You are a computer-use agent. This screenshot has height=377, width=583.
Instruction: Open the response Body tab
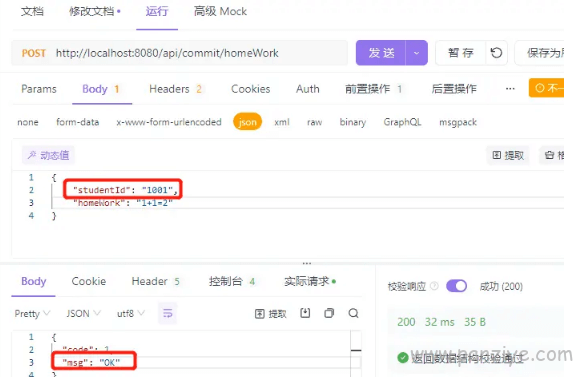(x=33, y=281)
